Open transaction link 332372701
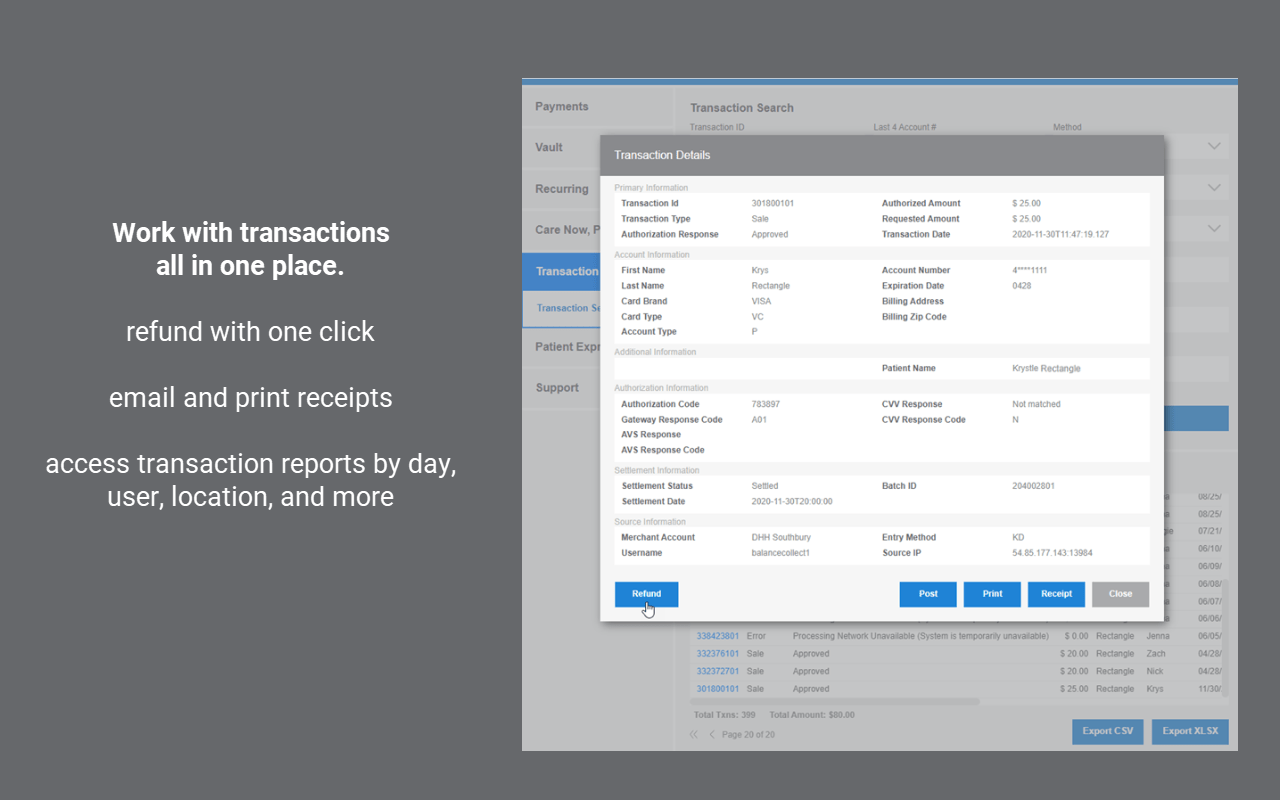 pos(718,671)
